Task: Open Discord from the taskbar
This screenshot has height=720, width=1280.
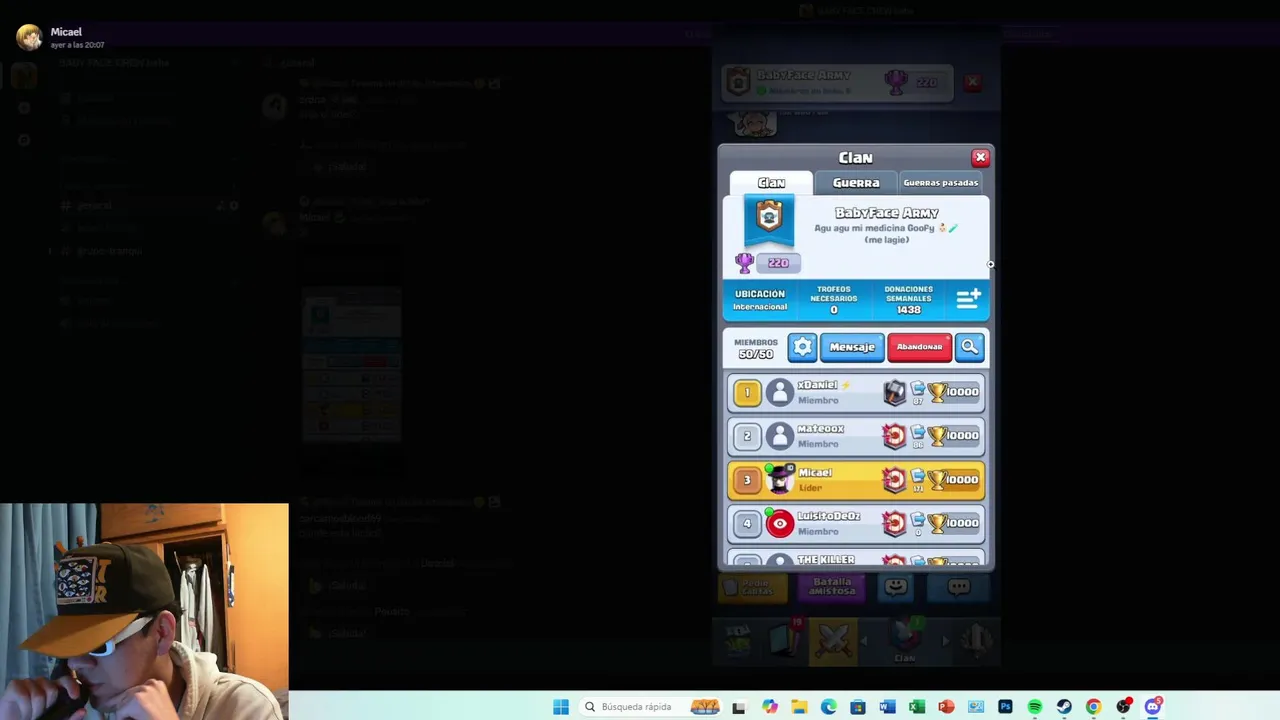Action: click(x=1153, y=707)
